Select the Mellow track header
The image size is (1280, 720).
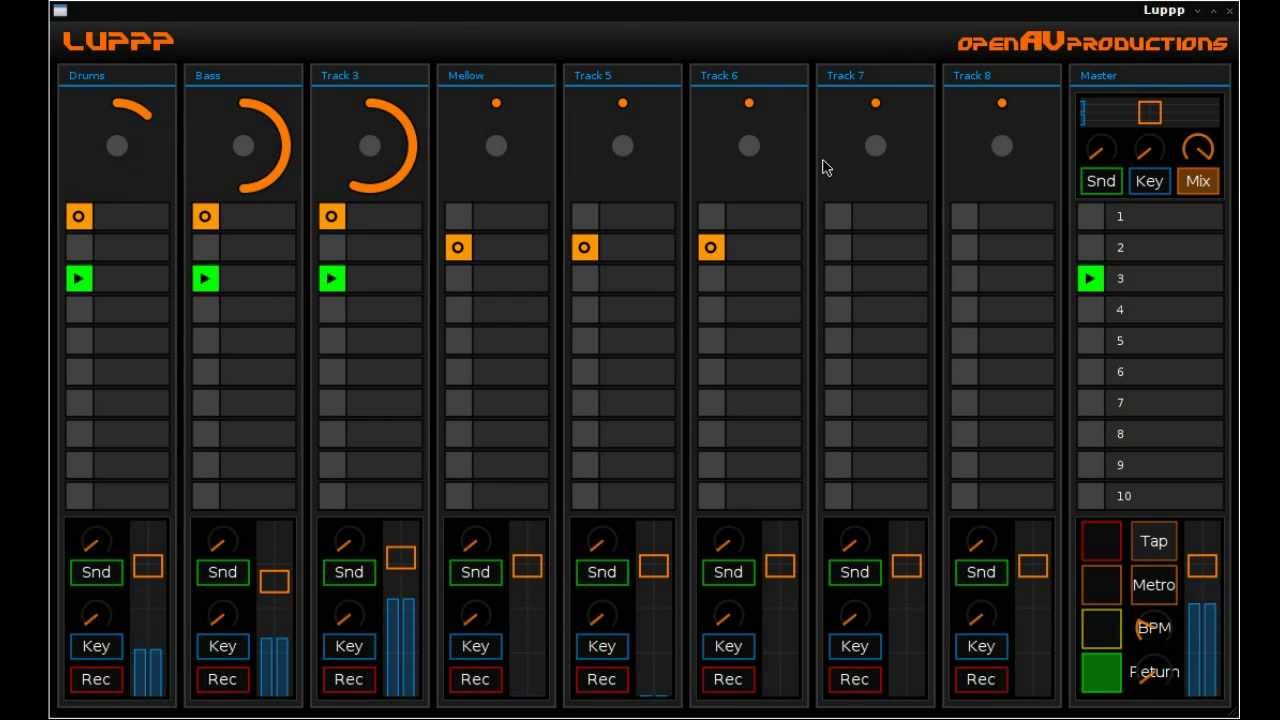496,76
